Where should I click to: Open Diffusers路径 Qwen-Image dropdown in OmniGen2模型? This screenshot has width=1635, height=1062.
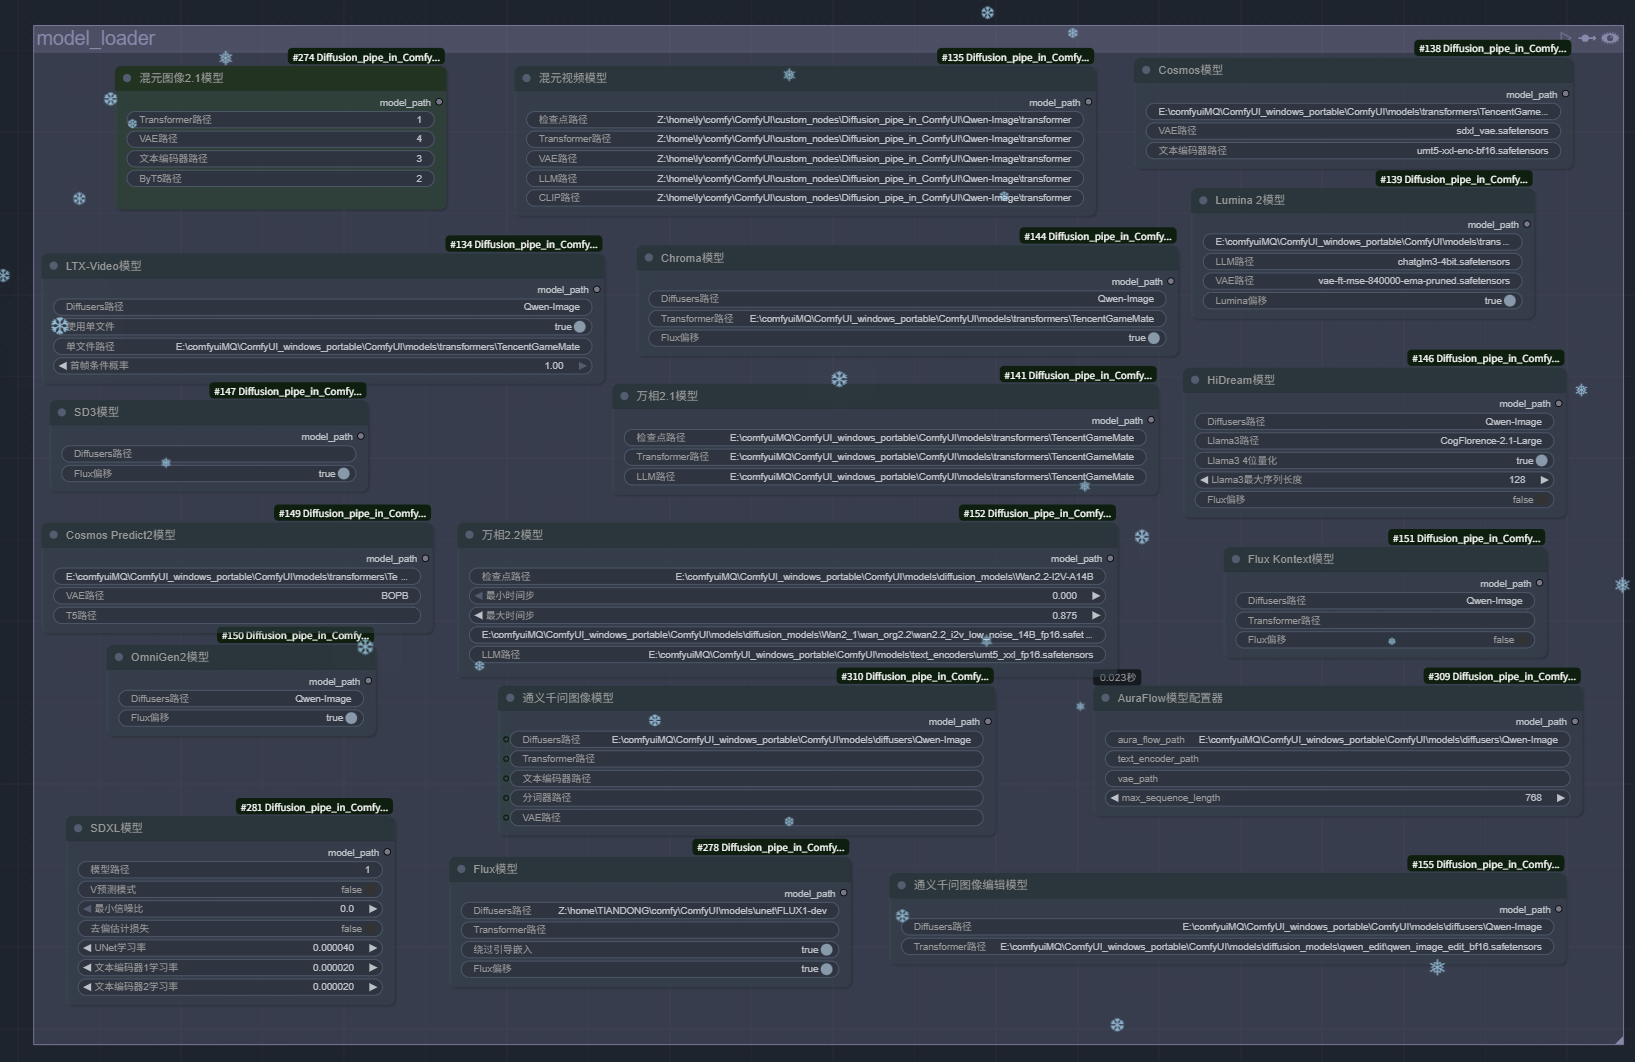point(241,699)
